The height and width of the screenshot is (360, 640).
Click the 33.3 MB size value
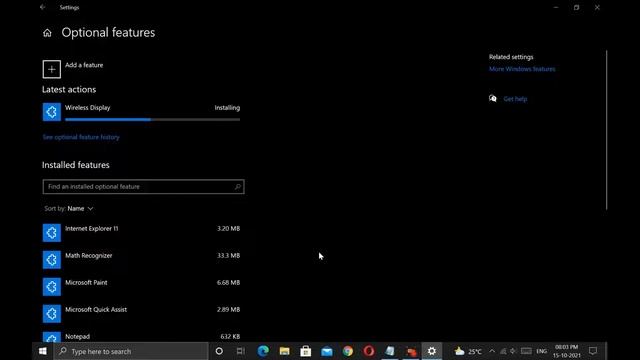pyautogui.click(x=229, y=256)
